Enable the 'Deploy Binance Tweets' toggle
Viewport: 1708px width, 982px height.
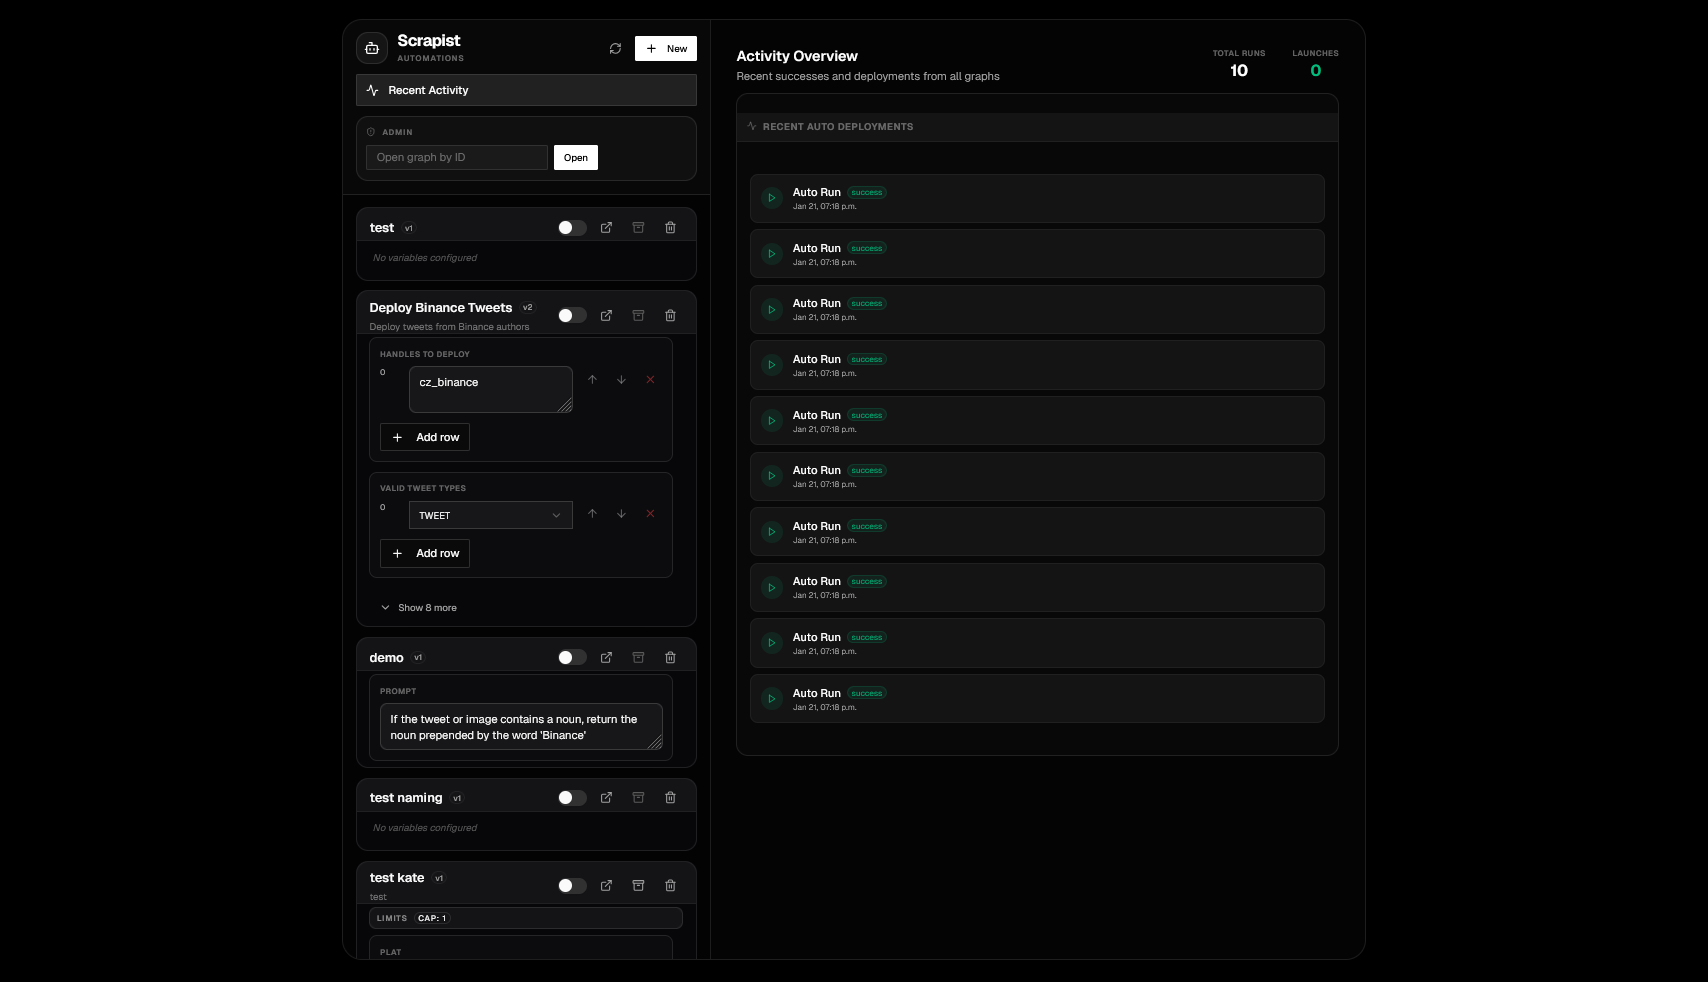click(x=572, y=315)
